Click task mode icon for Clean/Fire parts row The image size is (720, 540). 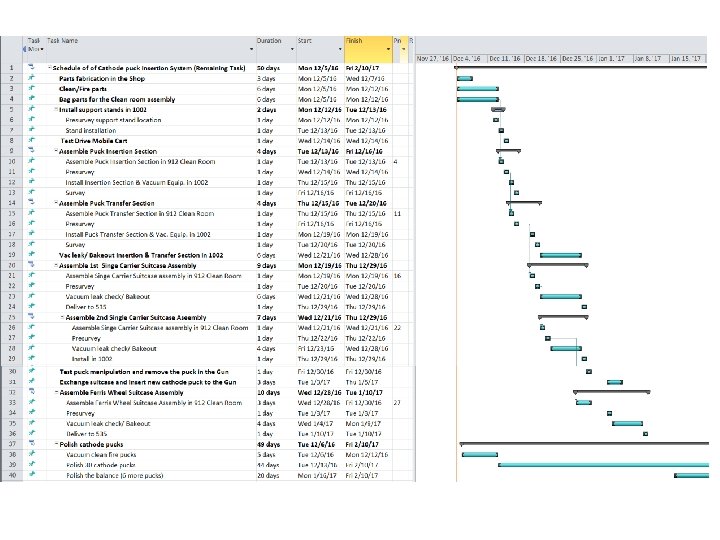click(32, 89)
